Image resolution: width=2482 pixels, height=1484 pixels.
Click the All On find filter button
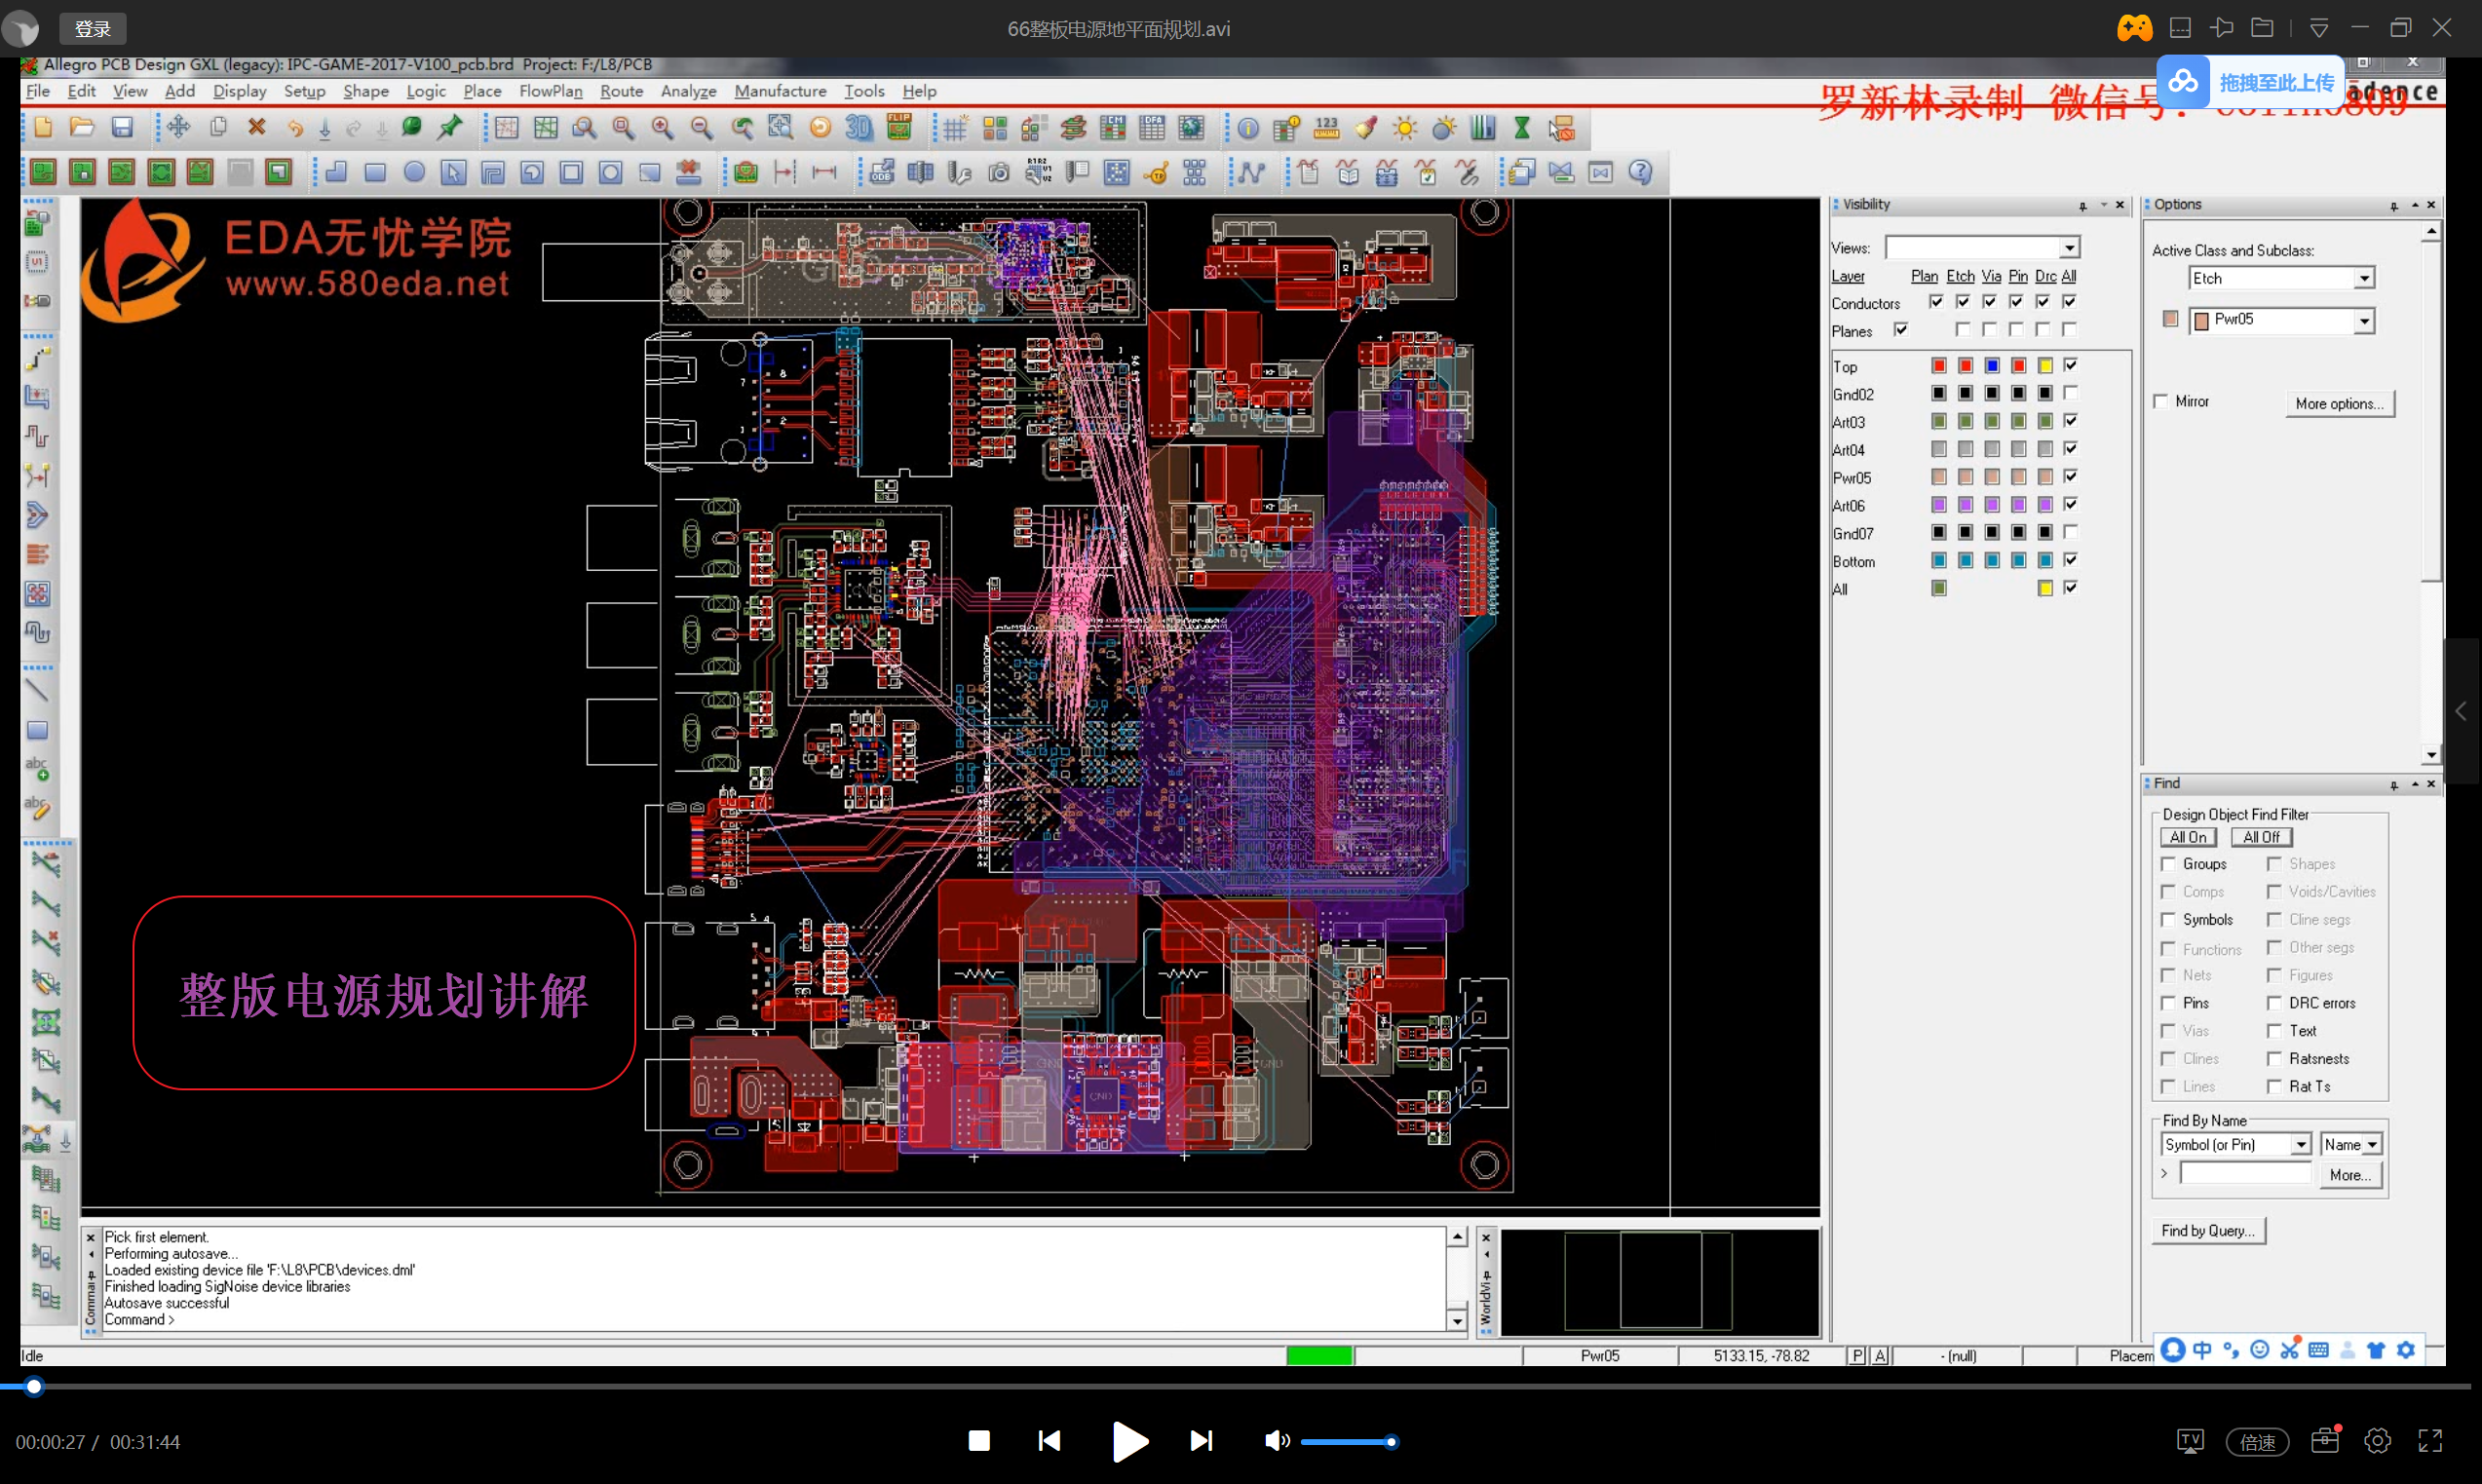(2188, 837)
